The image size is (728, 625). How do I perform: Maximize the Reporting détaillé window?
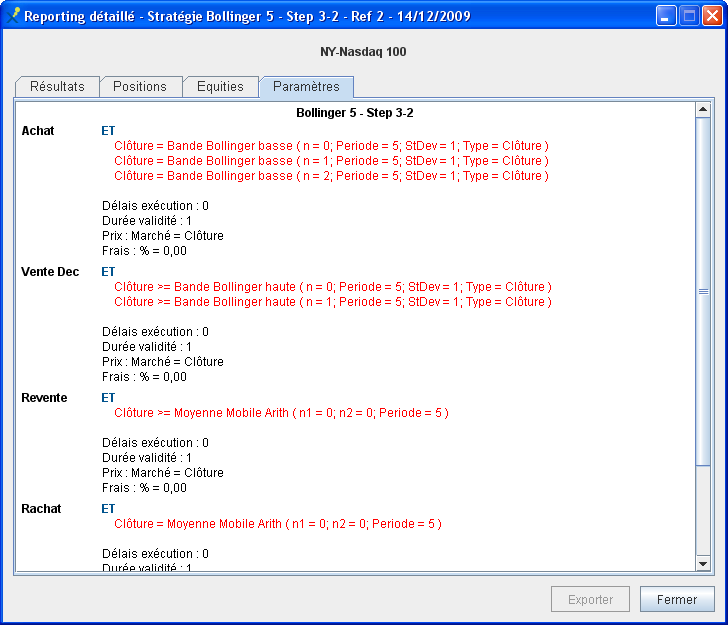tap(689, 16)
